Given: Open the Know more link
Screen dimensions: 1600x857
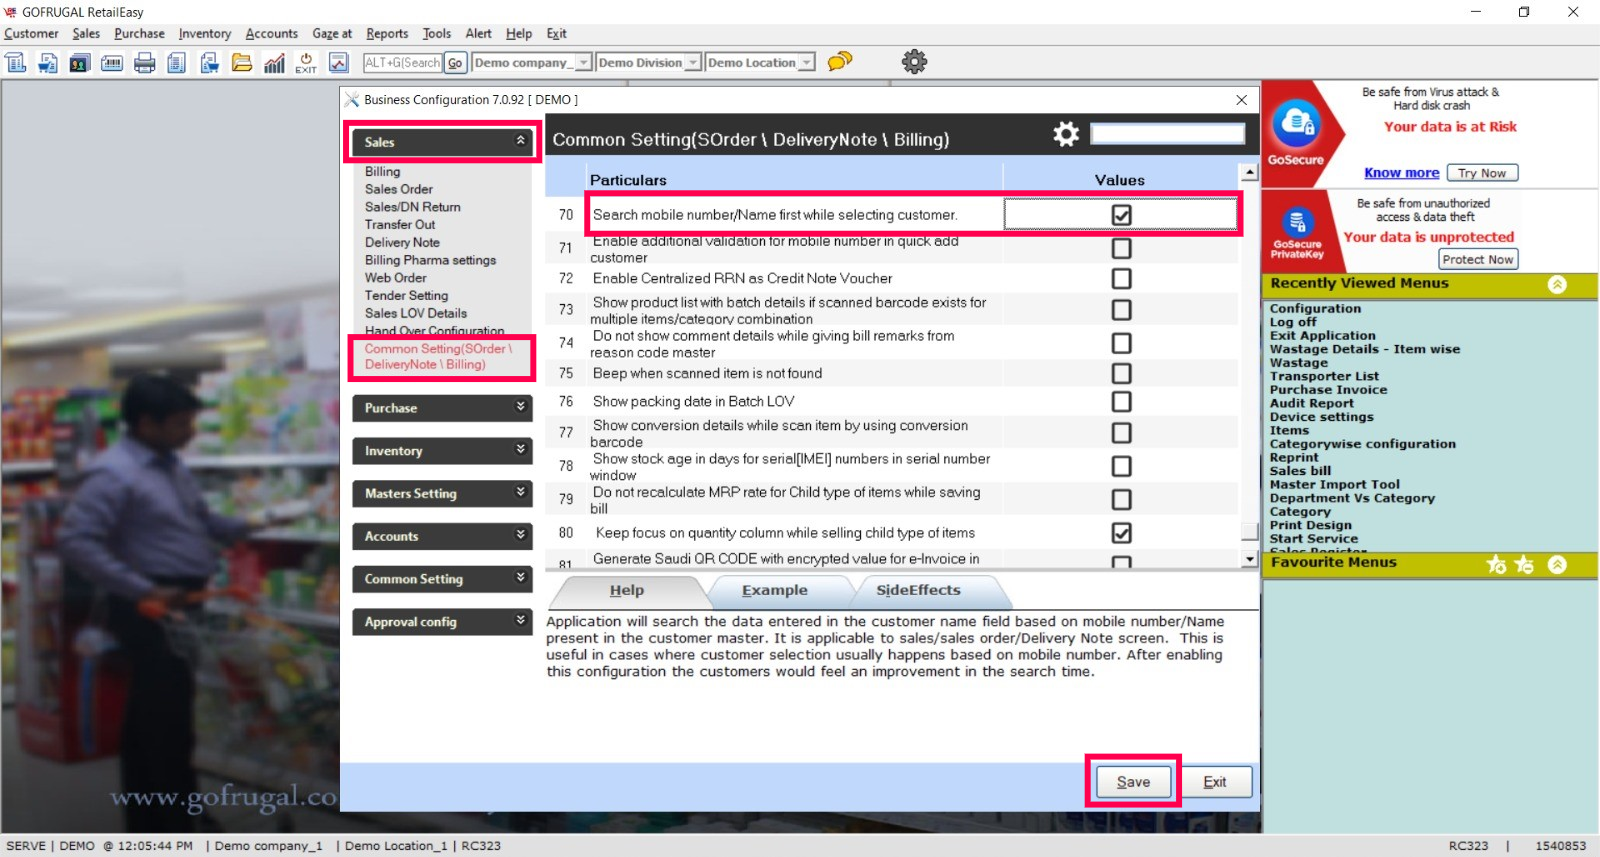Looking at the screenshot, I should pyautogui.click(x=1401, y=173).
